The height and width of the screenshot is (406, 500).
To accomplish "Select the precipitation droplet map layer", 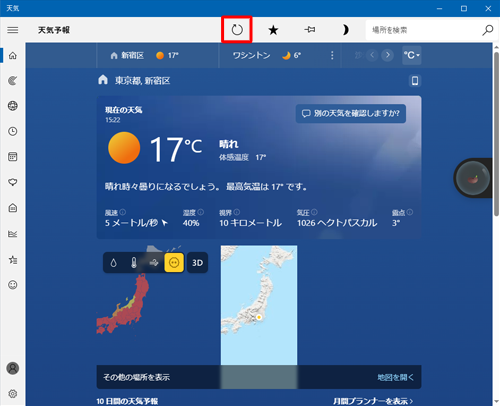I will 114,263.
